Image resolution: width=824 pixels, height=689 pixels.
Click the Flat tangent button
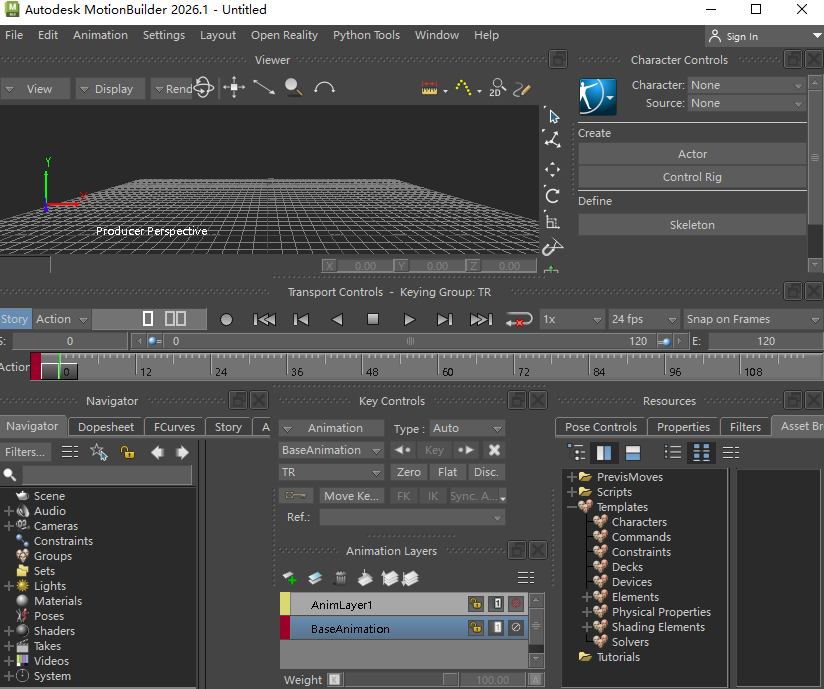[447, 472]
